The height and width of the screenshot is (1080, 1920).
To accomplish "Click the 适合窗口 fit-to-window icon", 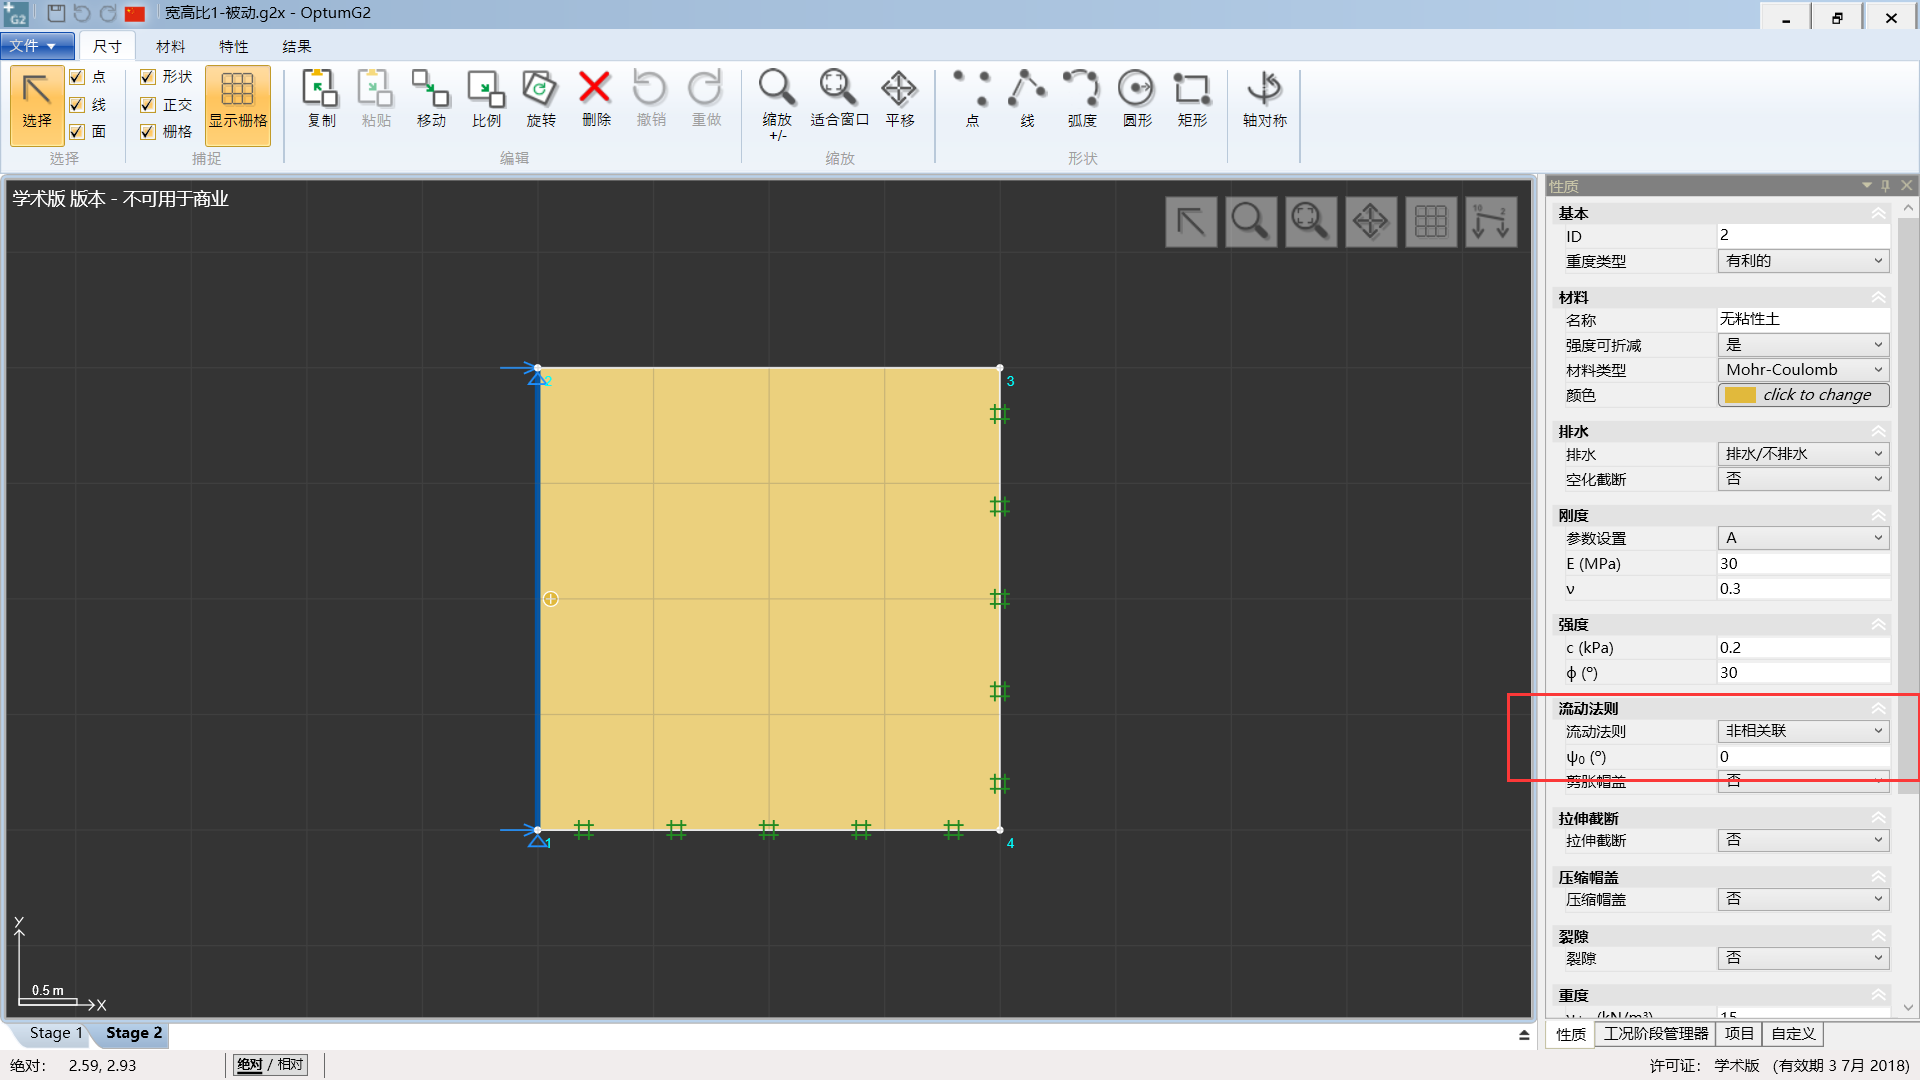I will [x=839, y=99].
